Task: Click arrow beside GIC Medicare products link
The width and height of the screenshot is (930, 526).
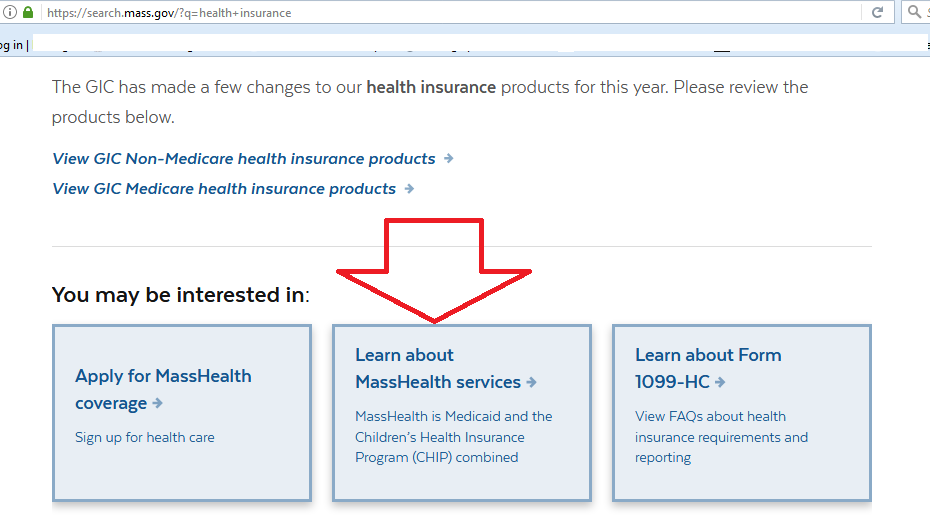Action: (409, 188)
